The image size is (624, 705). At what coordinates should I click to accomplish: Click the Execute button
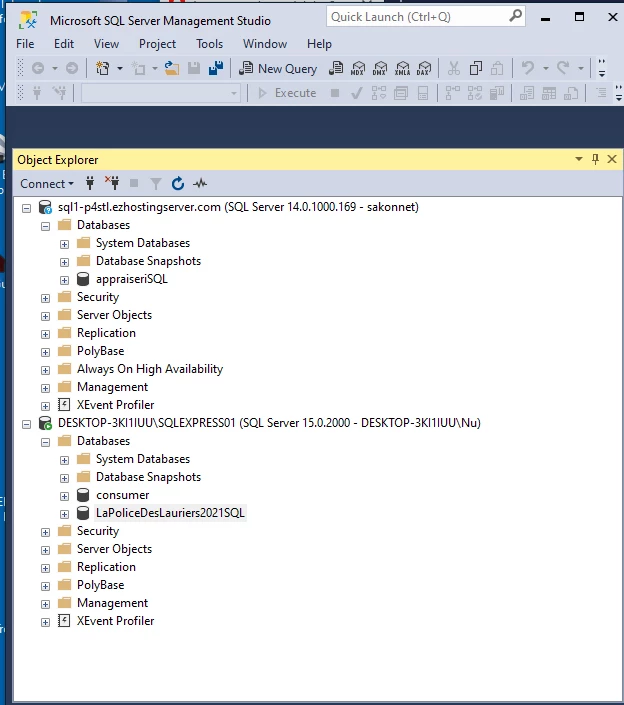(287, 93)
